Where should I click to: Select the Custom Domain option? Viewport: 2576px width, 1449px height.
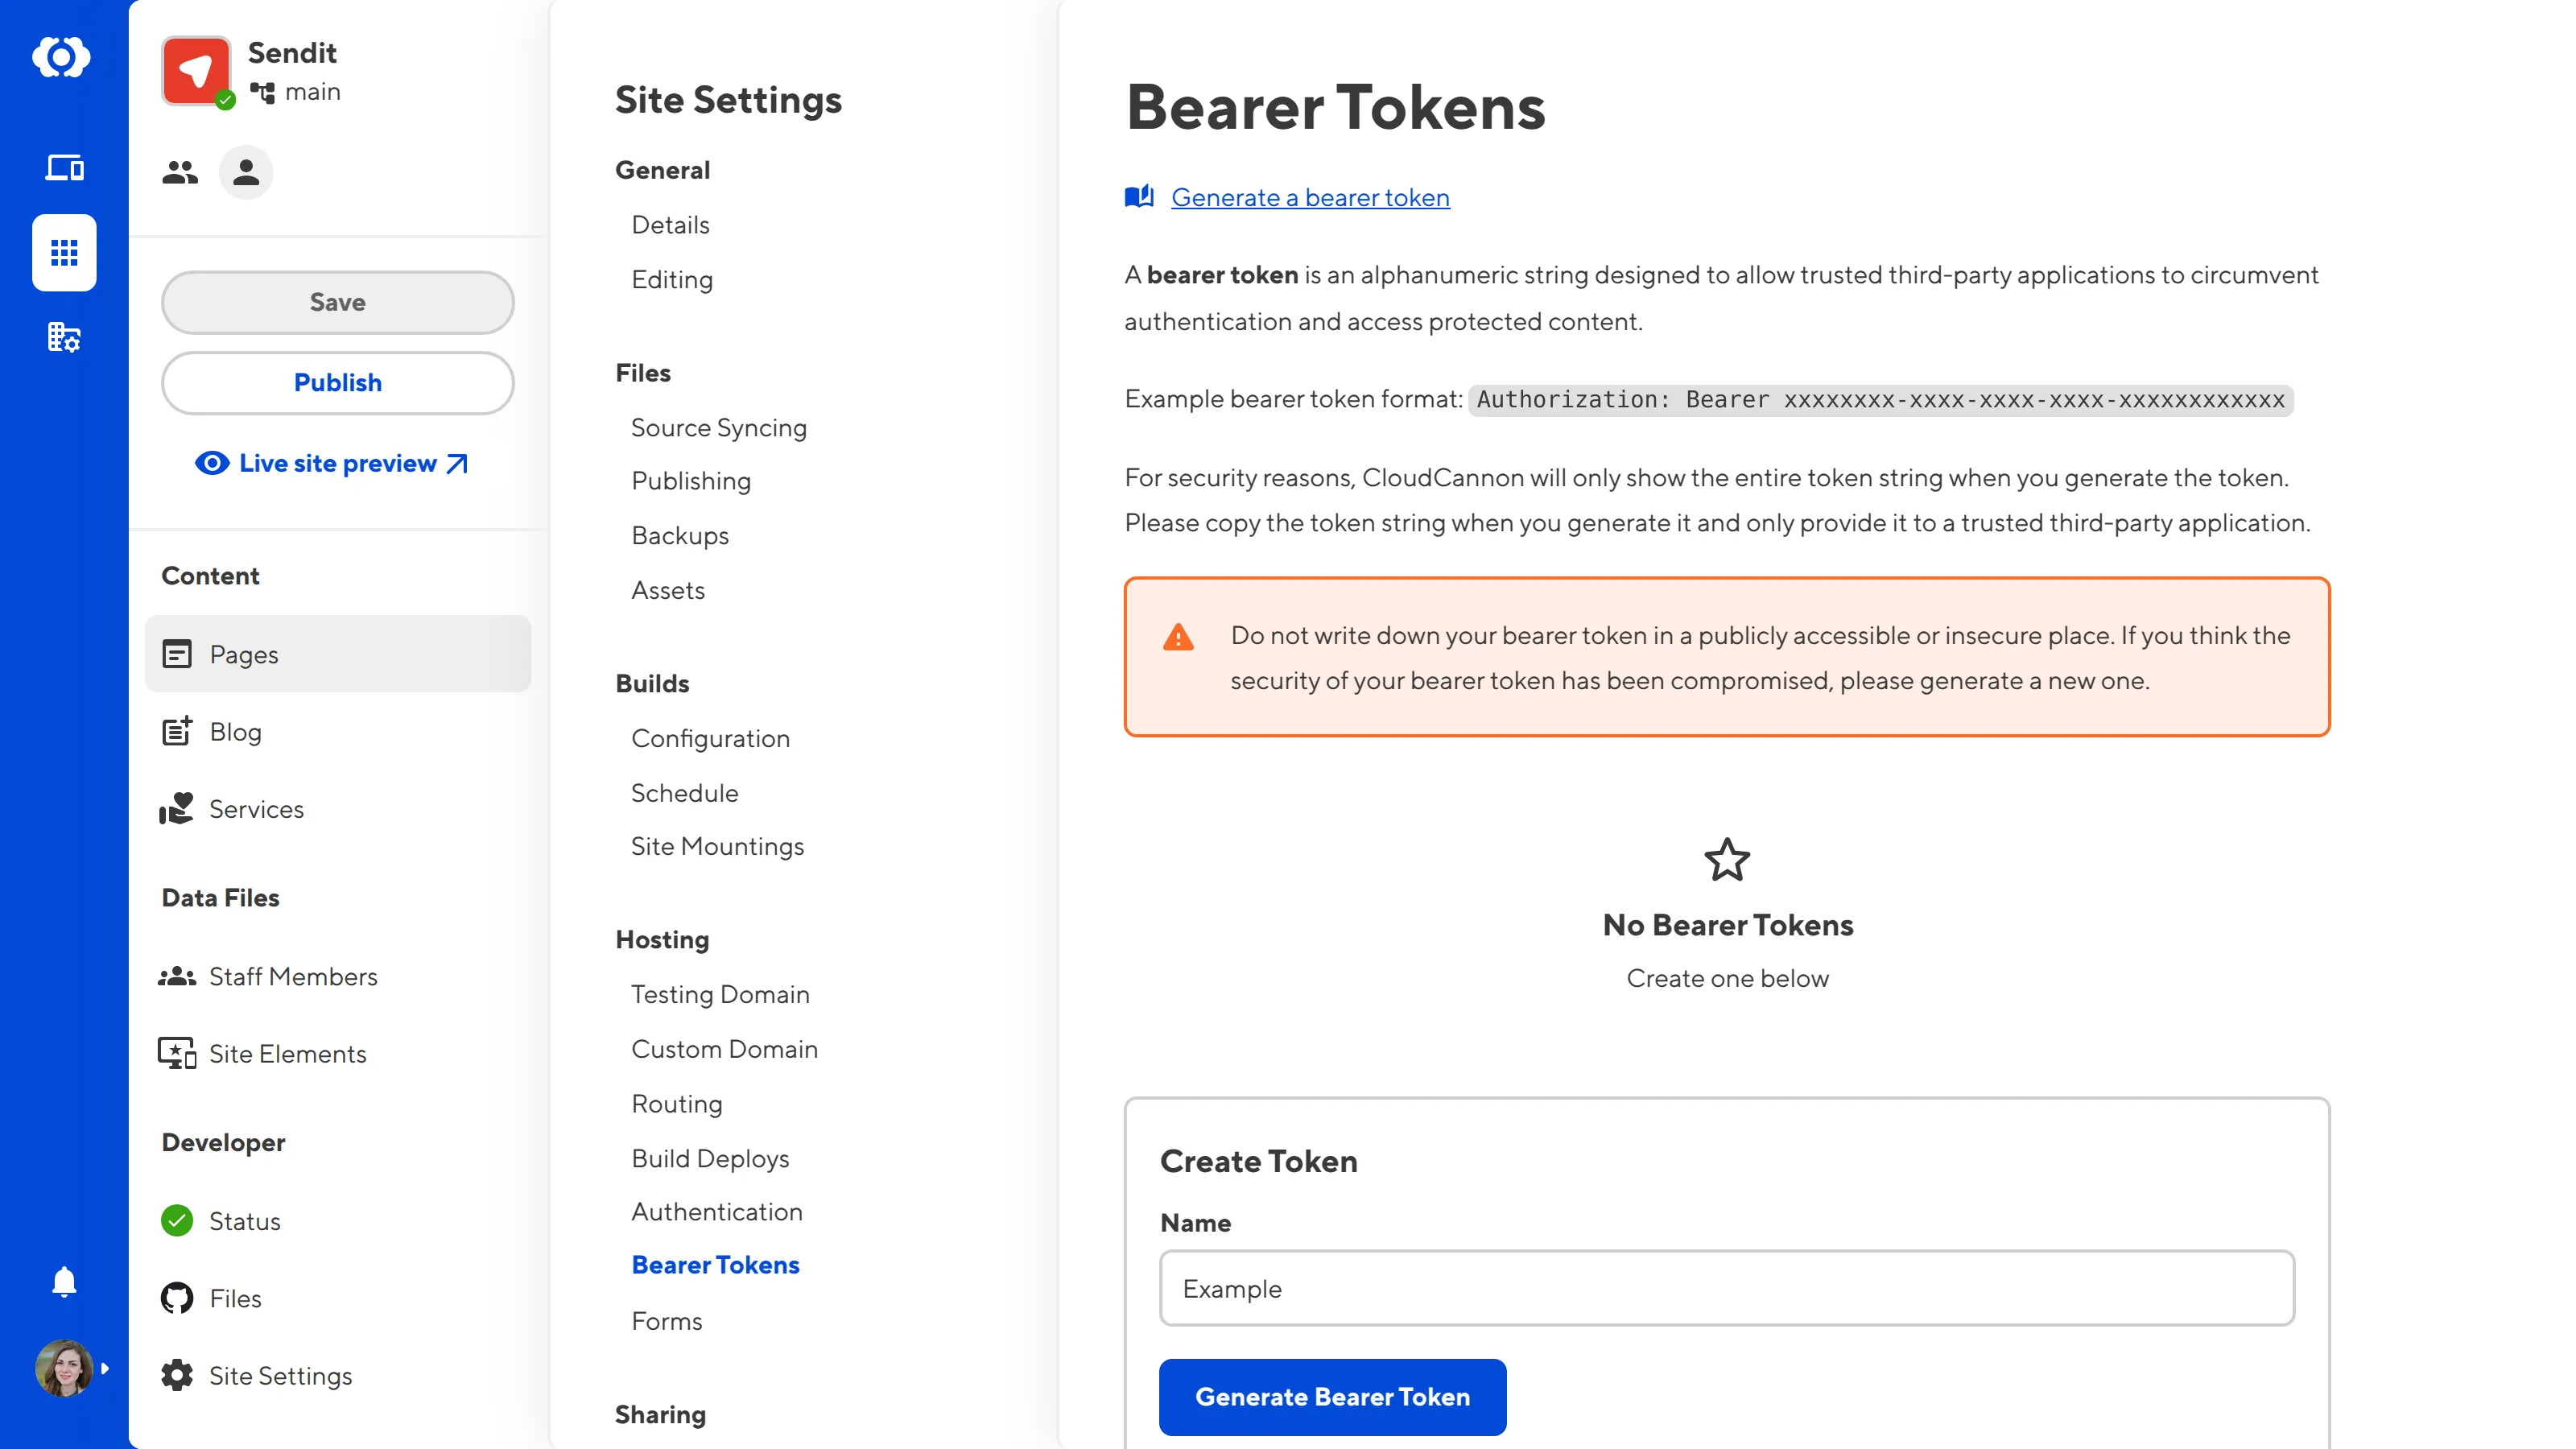point(725,1047)
